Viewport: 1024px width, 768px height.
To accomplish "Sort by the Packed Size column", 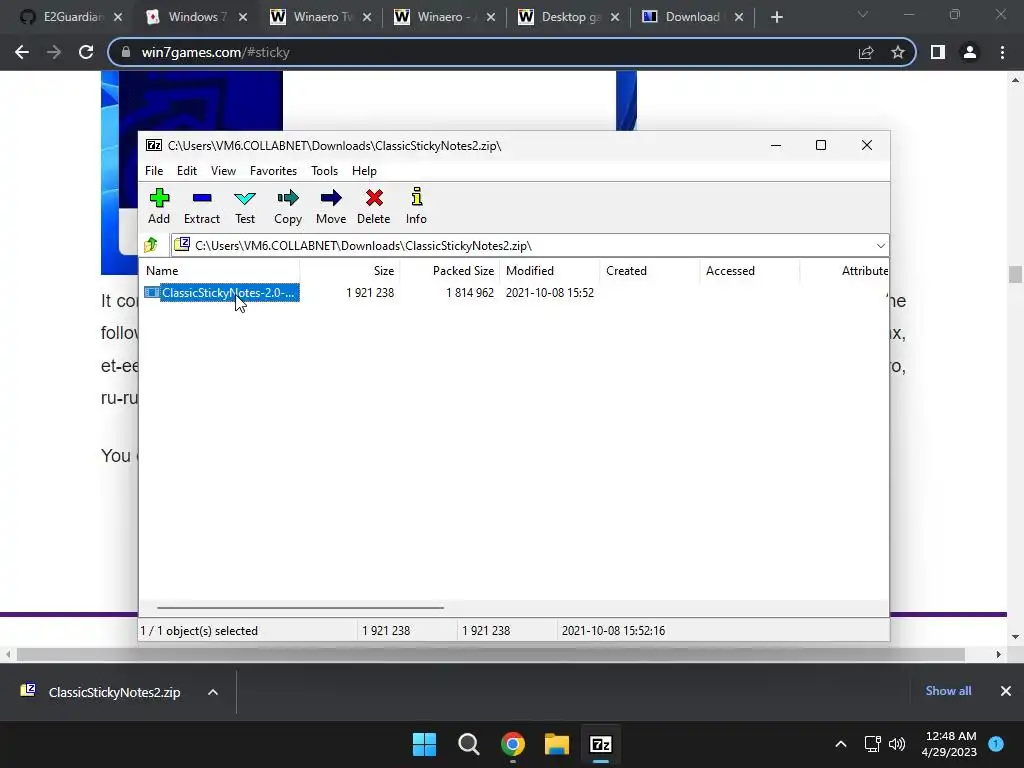I will click(450, 270).
